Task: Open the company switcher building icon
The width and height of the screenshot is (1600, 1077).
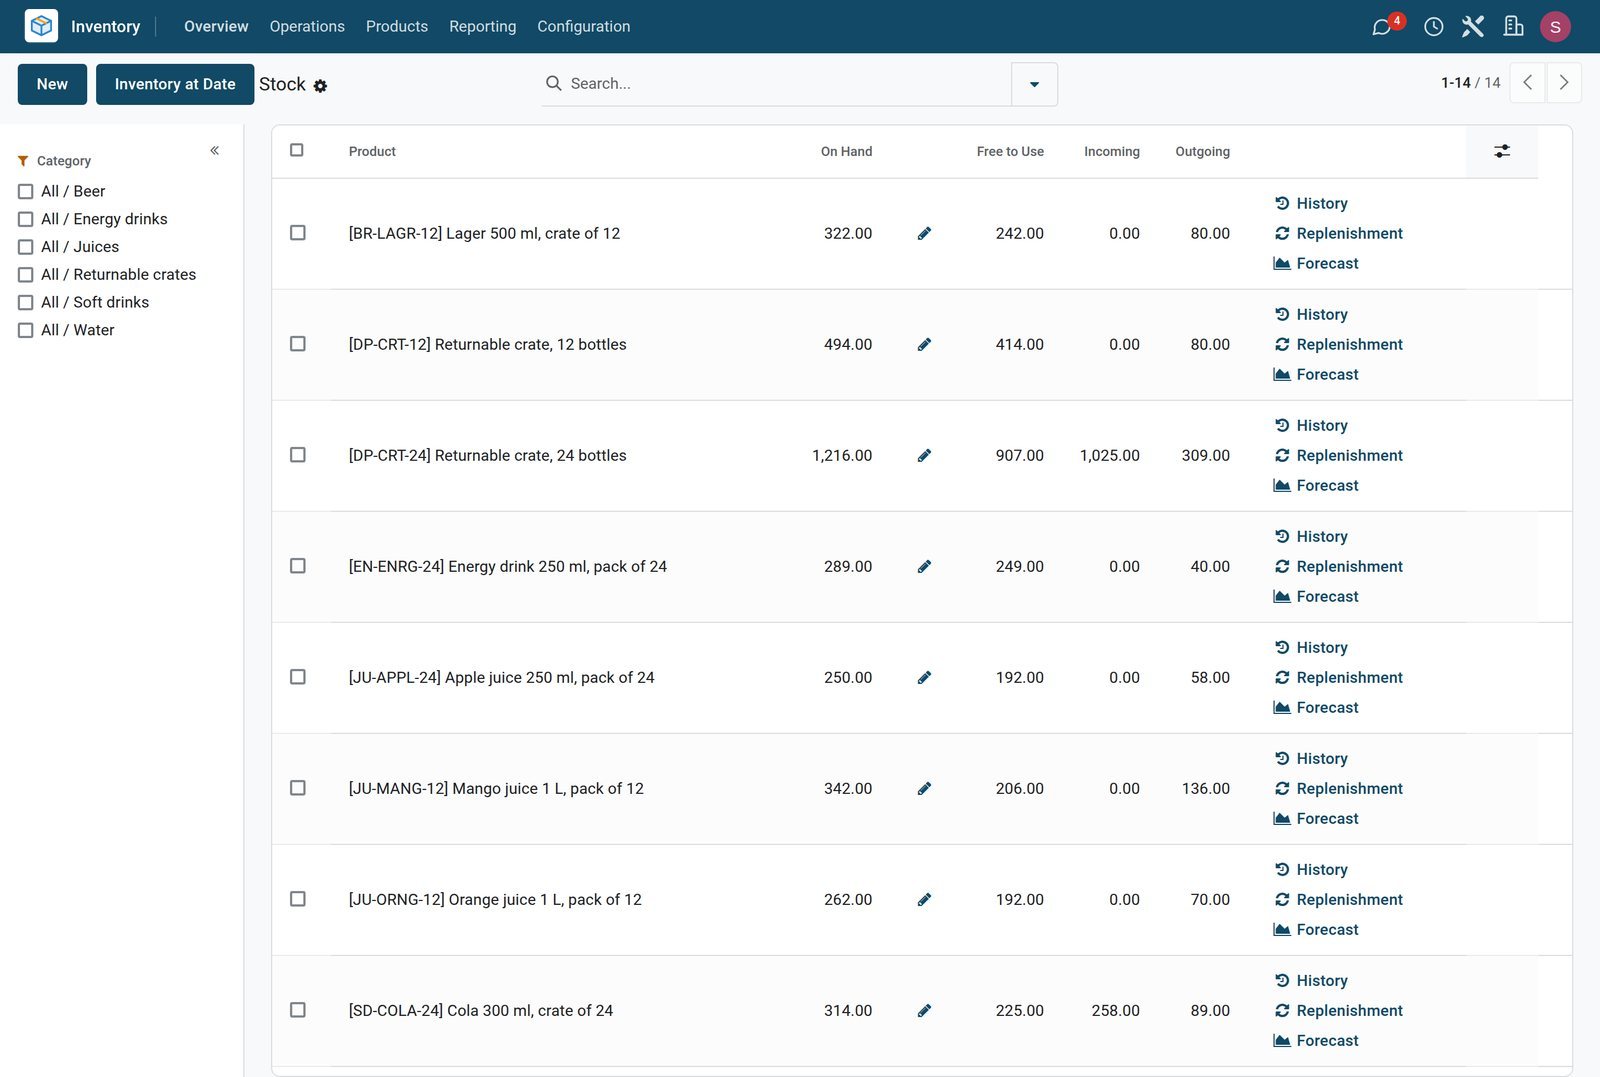Action: point(1514,27)
